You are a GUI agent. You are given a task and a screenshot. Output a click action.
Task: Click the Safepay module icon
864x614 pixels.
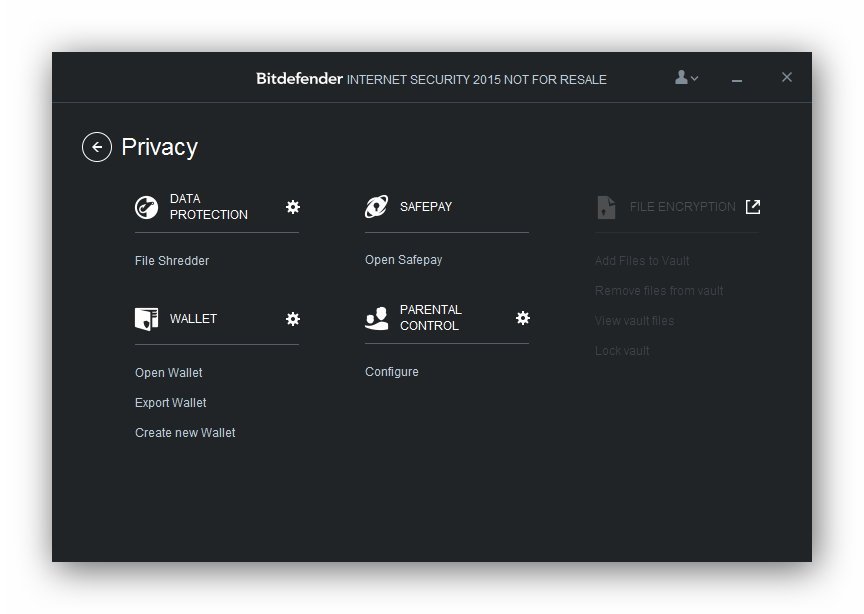(x=376, y=207)
